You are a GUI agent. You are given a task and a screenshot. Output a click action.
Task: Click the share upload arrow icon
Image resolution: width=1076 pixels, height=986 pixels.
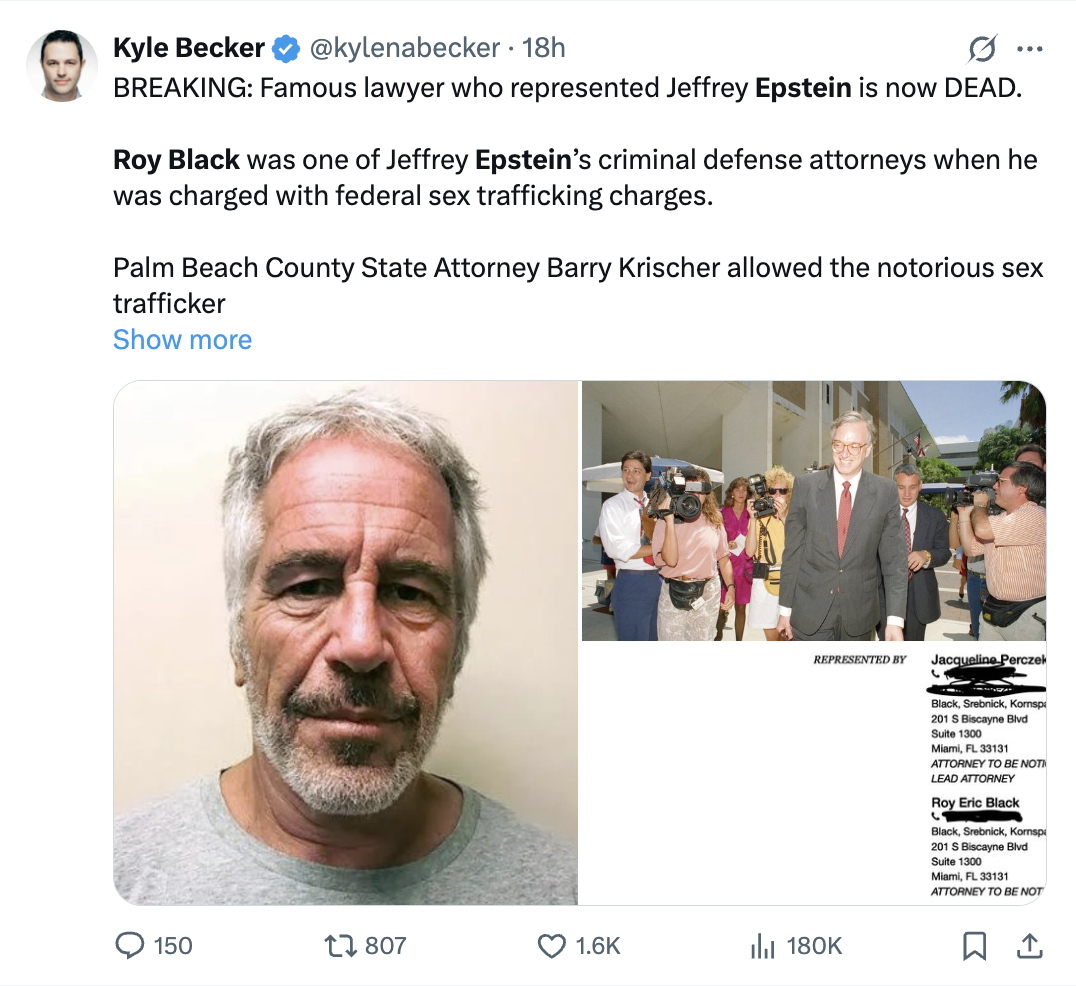[1030, 944]
